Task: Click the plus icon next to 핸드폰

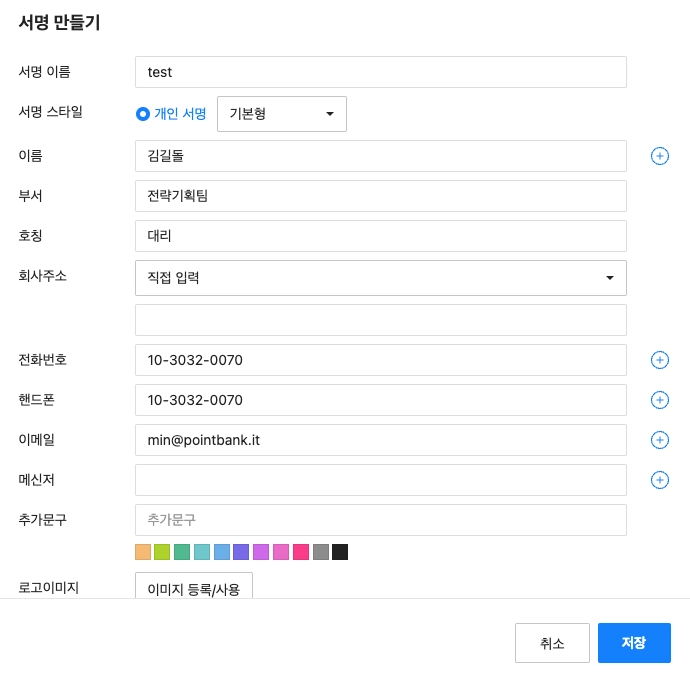Action: coord(660,400)
